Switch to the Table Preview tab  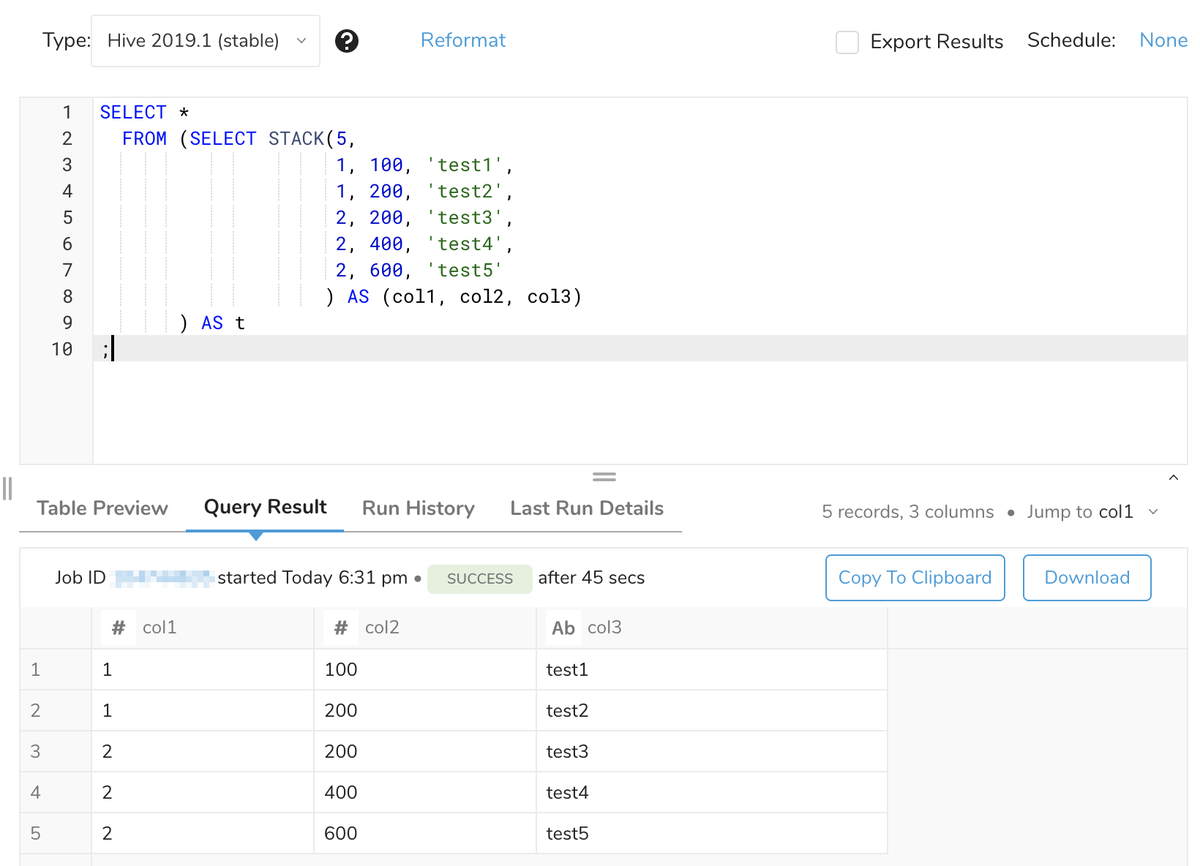pos(100,508)
